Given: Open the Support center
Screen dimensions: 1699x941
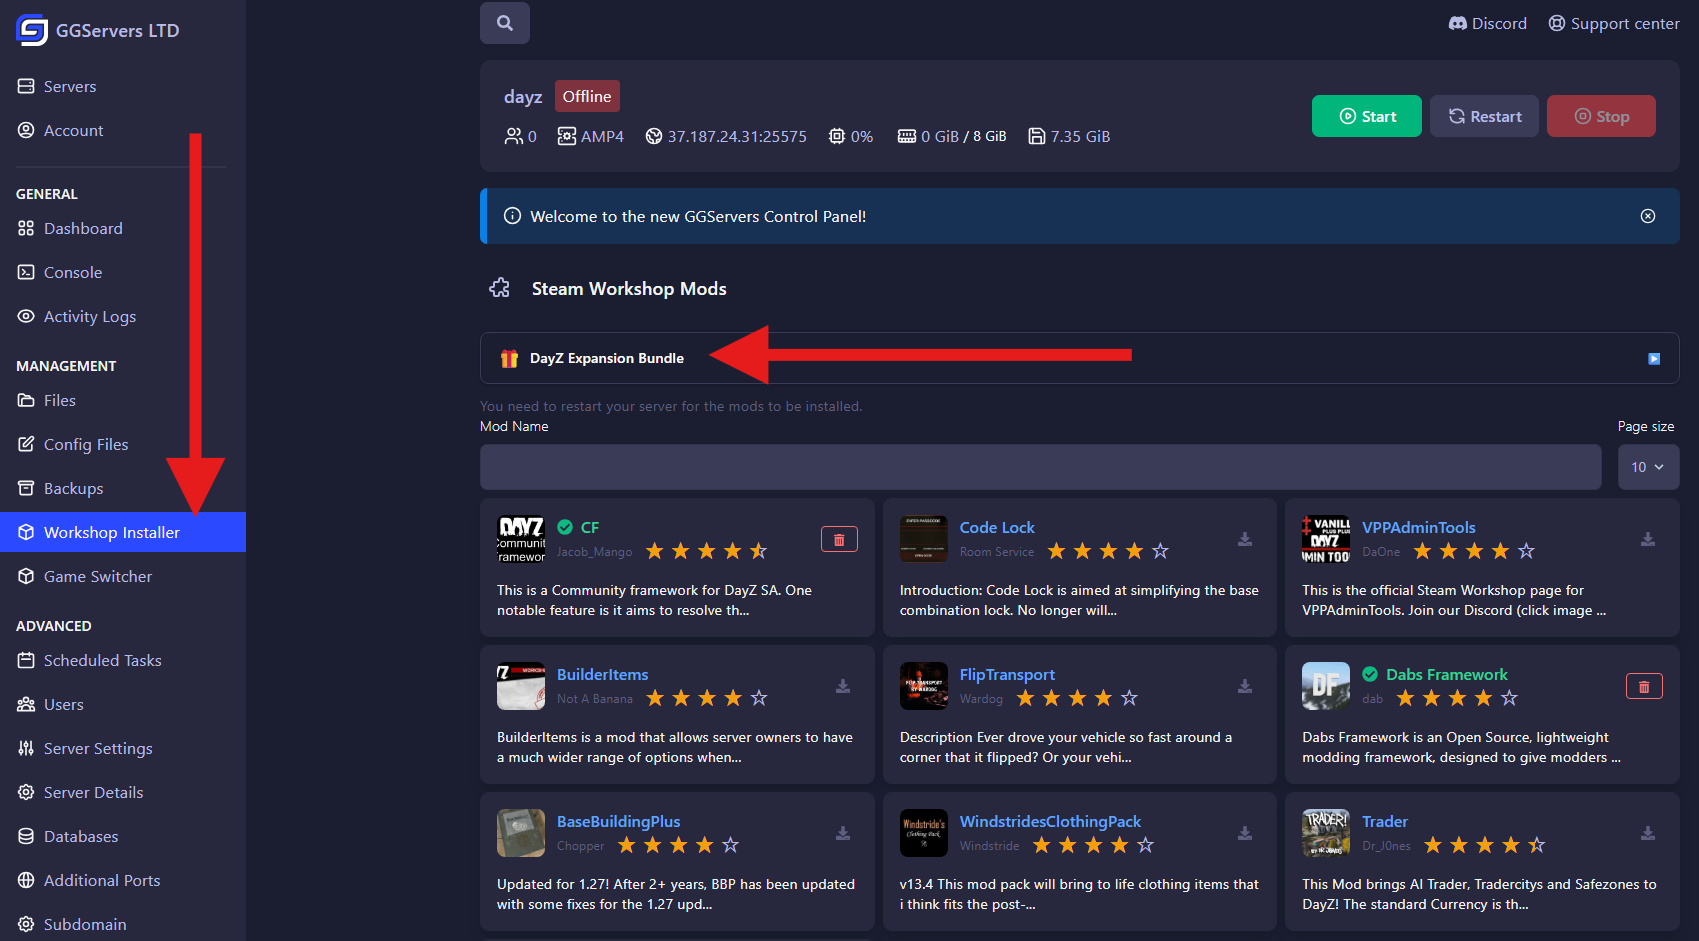Looking at the screenshot, I should (1613, 22).
